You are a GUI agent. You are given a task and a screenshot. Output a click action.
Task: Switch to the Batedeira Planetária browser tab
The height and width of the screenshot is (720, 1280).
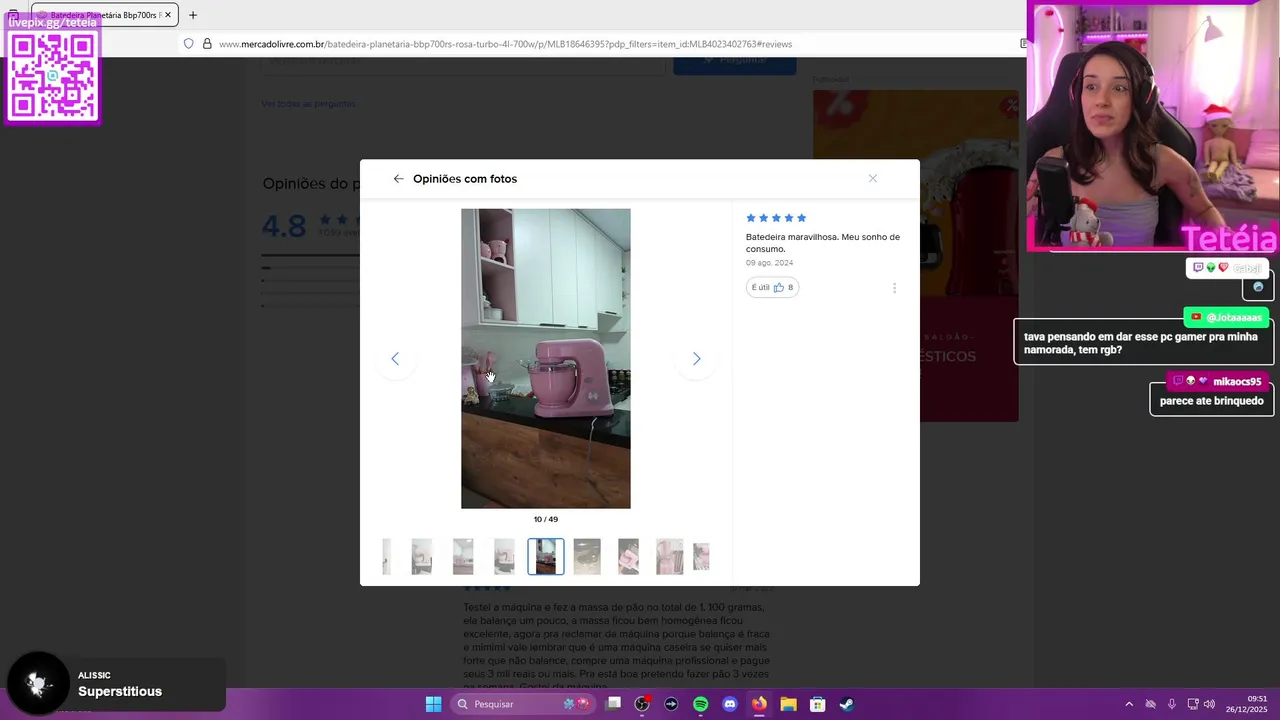point(105,15)
